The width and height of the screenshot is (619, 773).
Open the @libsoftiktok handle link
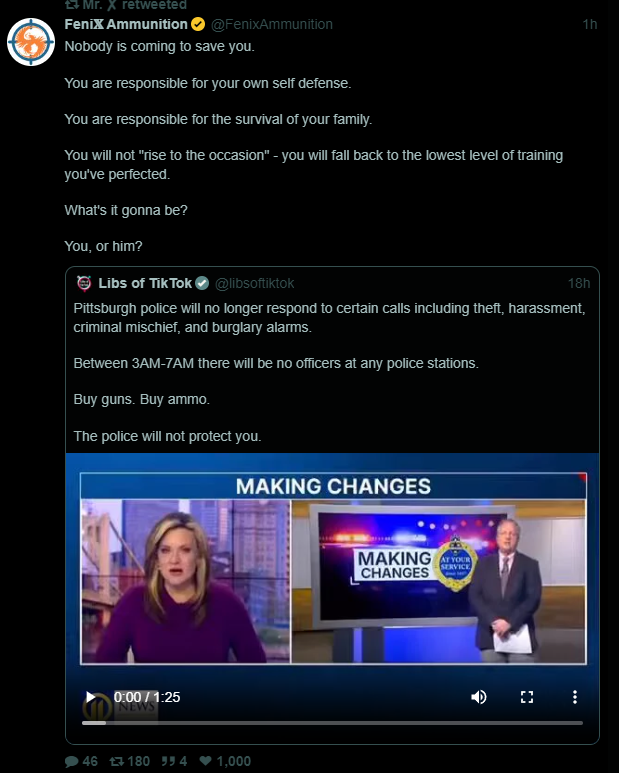254,283
